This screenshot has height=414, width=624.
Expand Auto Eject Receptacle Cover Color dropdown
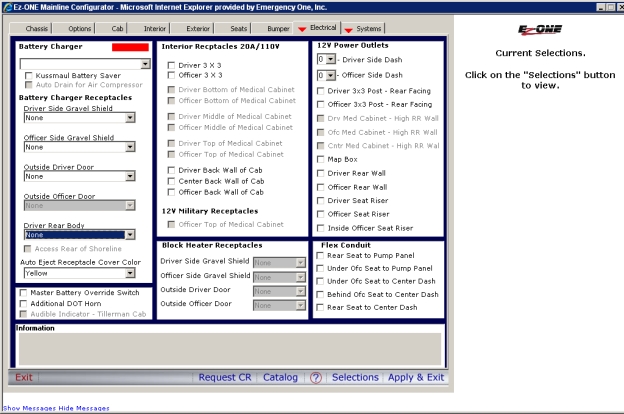click(130, 273)
